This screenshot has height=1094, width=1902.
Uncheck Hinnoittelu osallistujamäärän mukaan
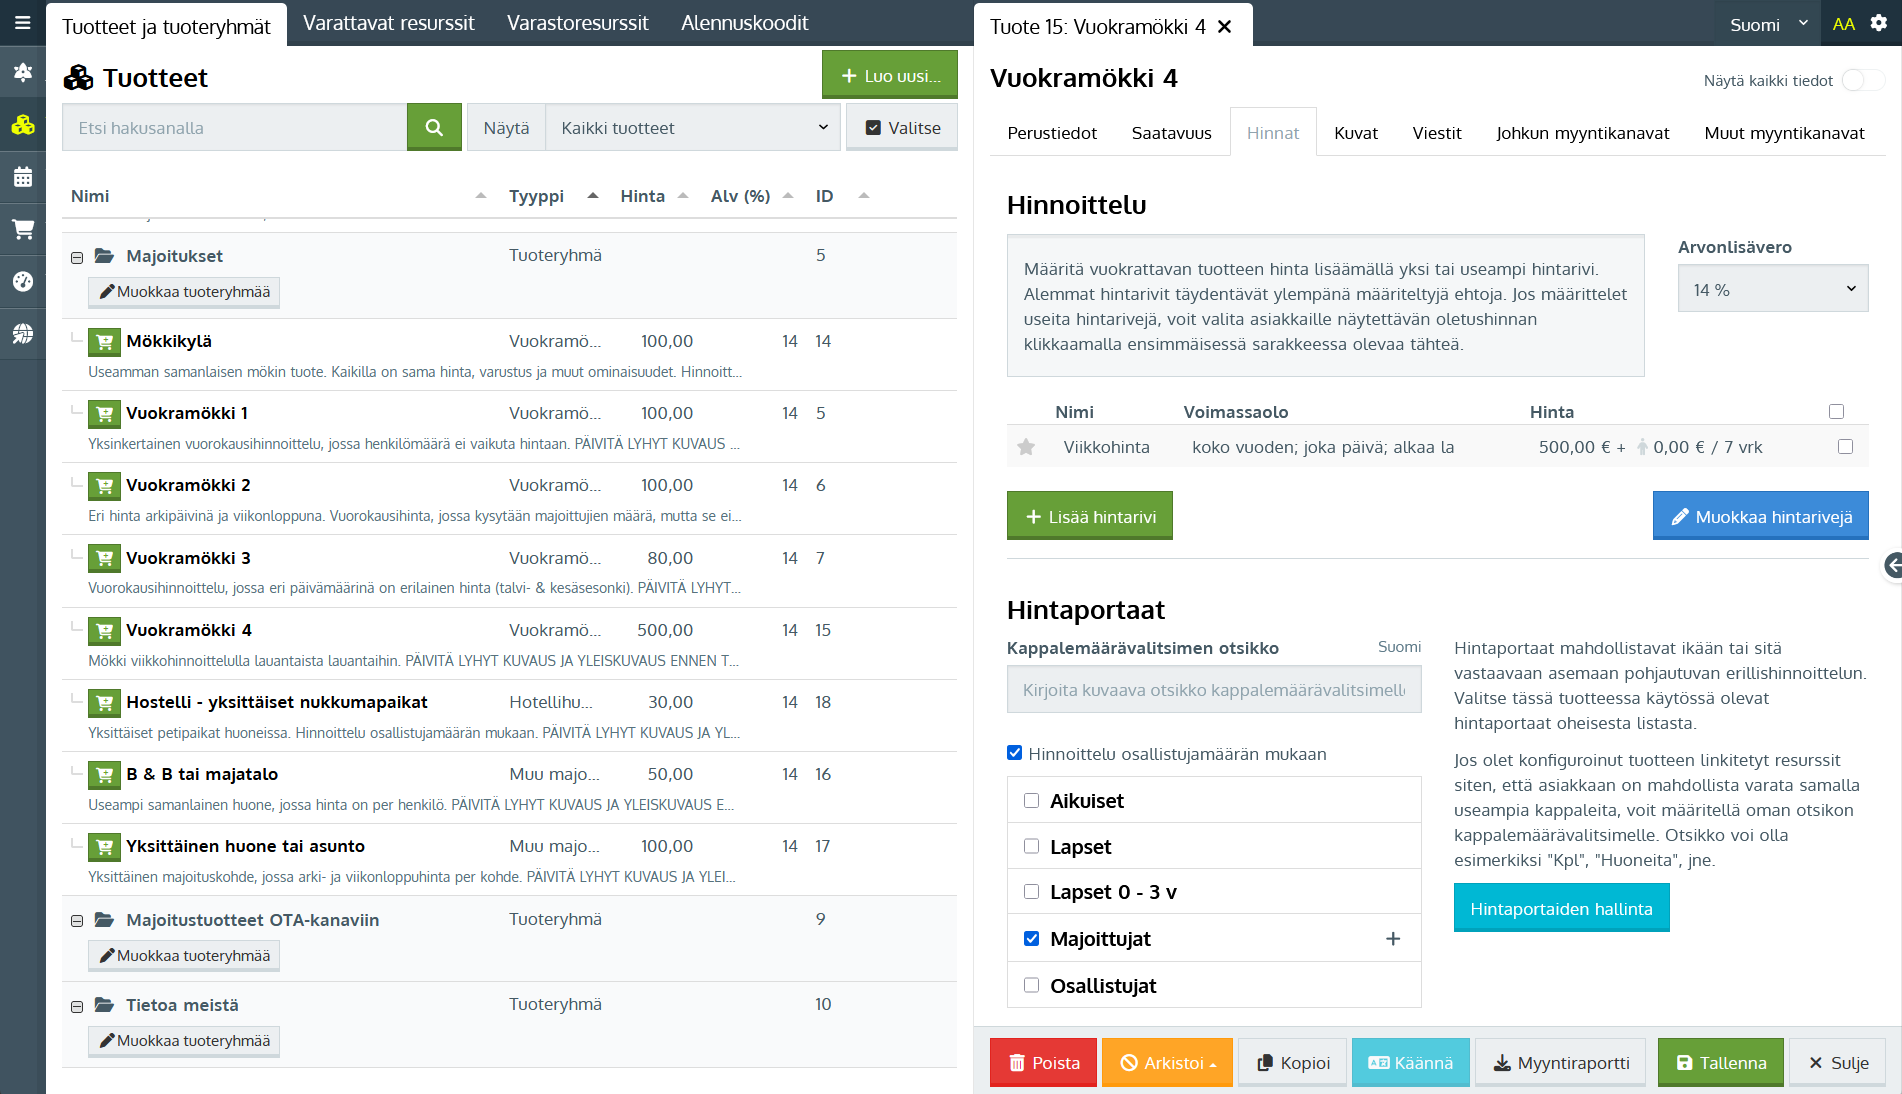click(1015, 753)
